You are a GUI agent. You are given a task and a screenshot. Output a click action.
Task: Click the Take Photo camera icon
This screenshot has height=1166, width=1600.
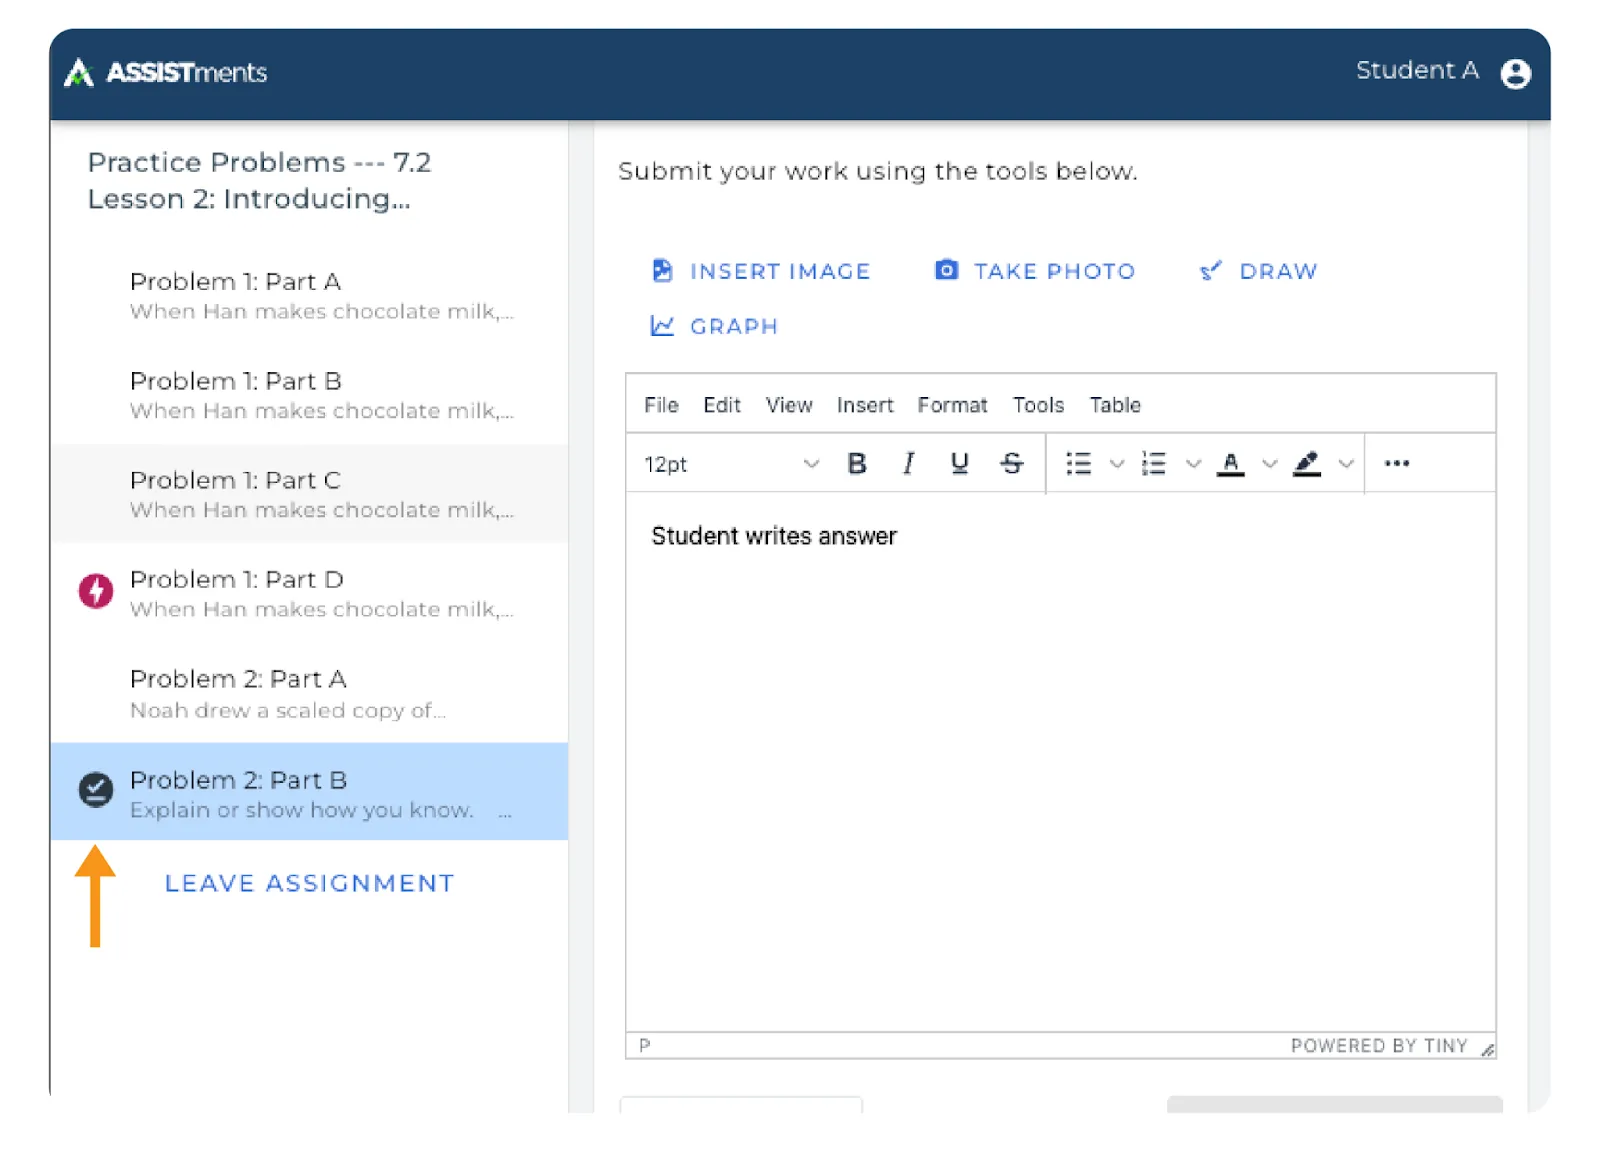946,270
